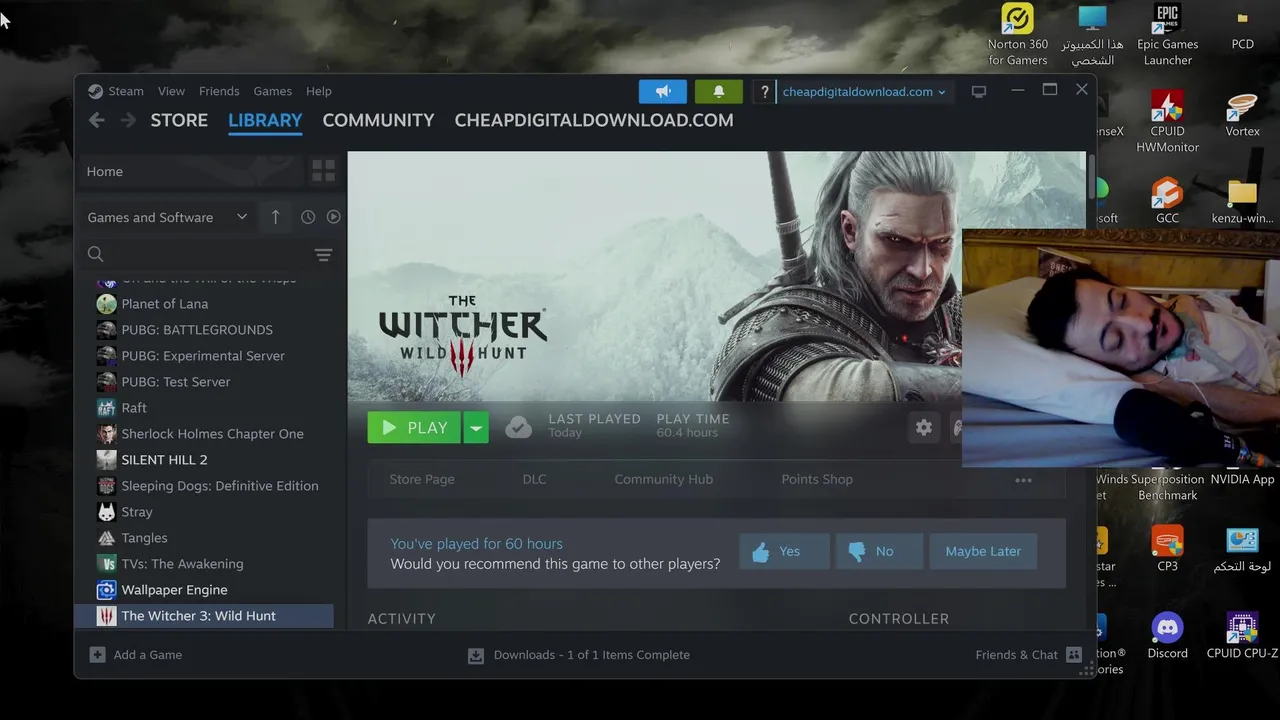Click the question mark help icon
This screenshot has height=720, width=1280.
(764, 91)
